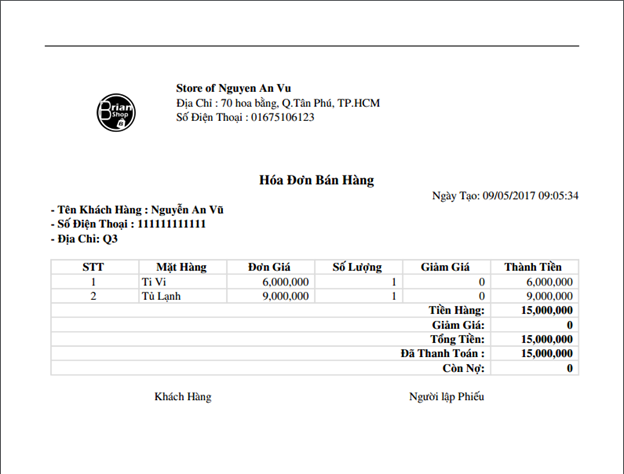Click the Brian Shop logo
Viewport: 624px width, 474px height.
pos(116,113)
